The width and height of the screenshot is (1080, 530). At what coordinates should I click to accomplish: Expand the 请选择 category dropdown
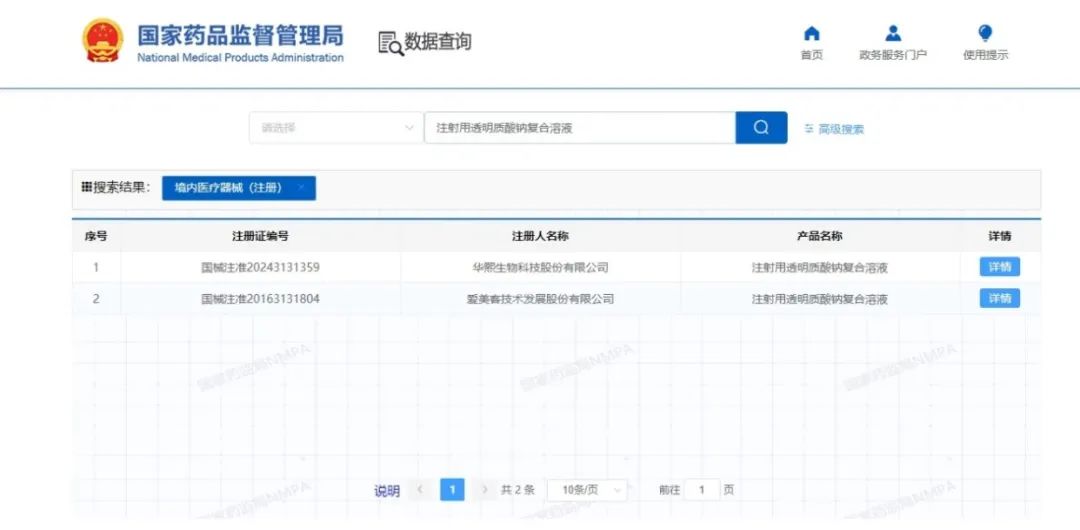click(336, 128)
